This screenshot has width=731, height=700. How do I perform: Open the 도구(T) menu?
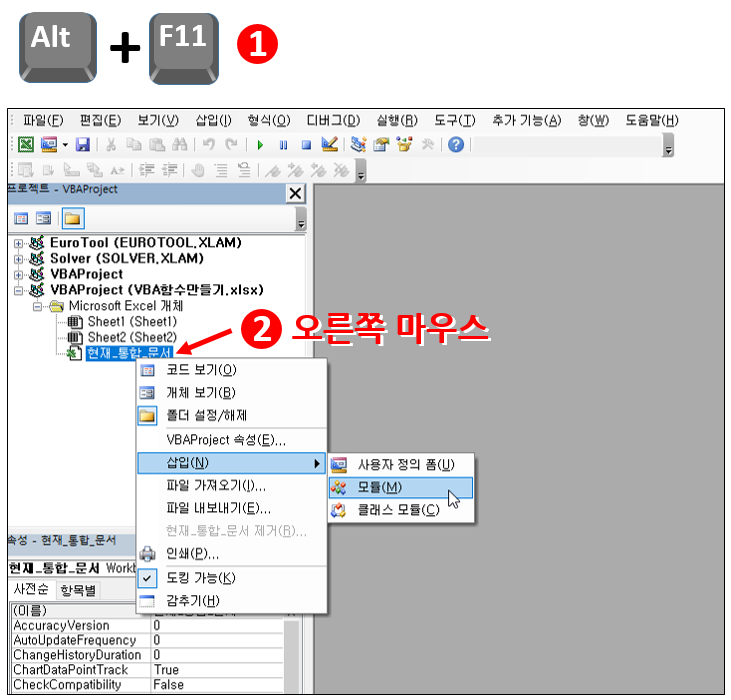click(455, 121)
